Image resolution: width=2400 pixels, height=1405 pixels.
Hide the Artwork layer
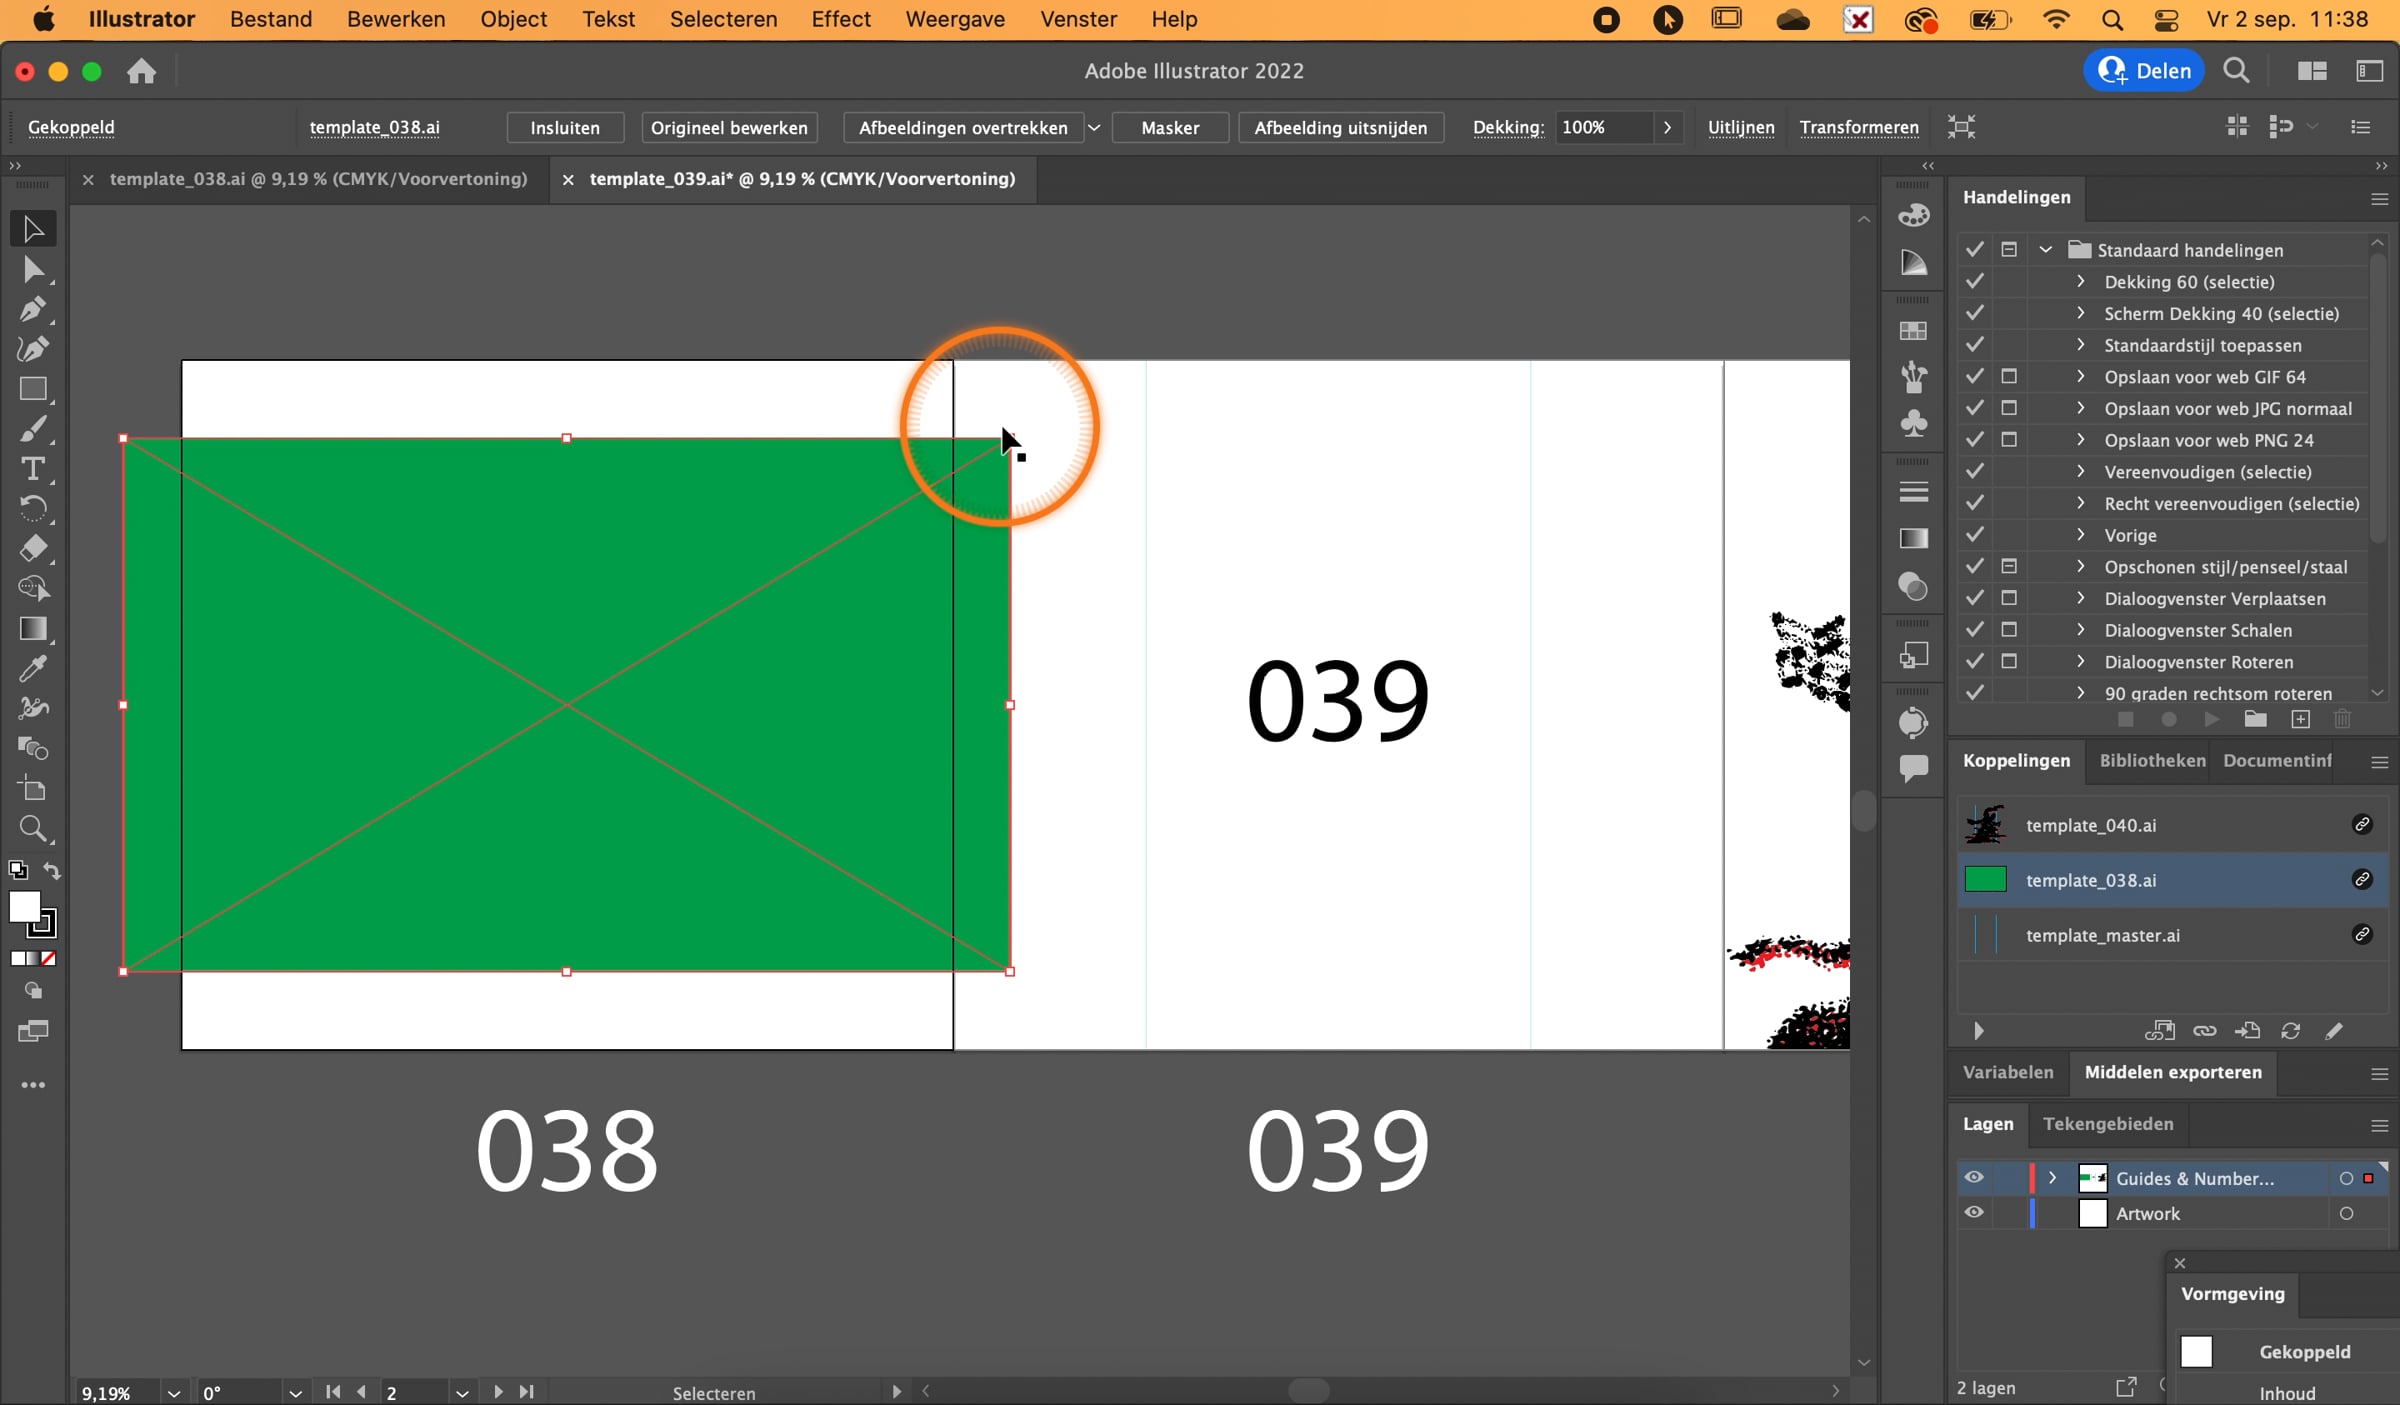(x=1973, y=1213)
